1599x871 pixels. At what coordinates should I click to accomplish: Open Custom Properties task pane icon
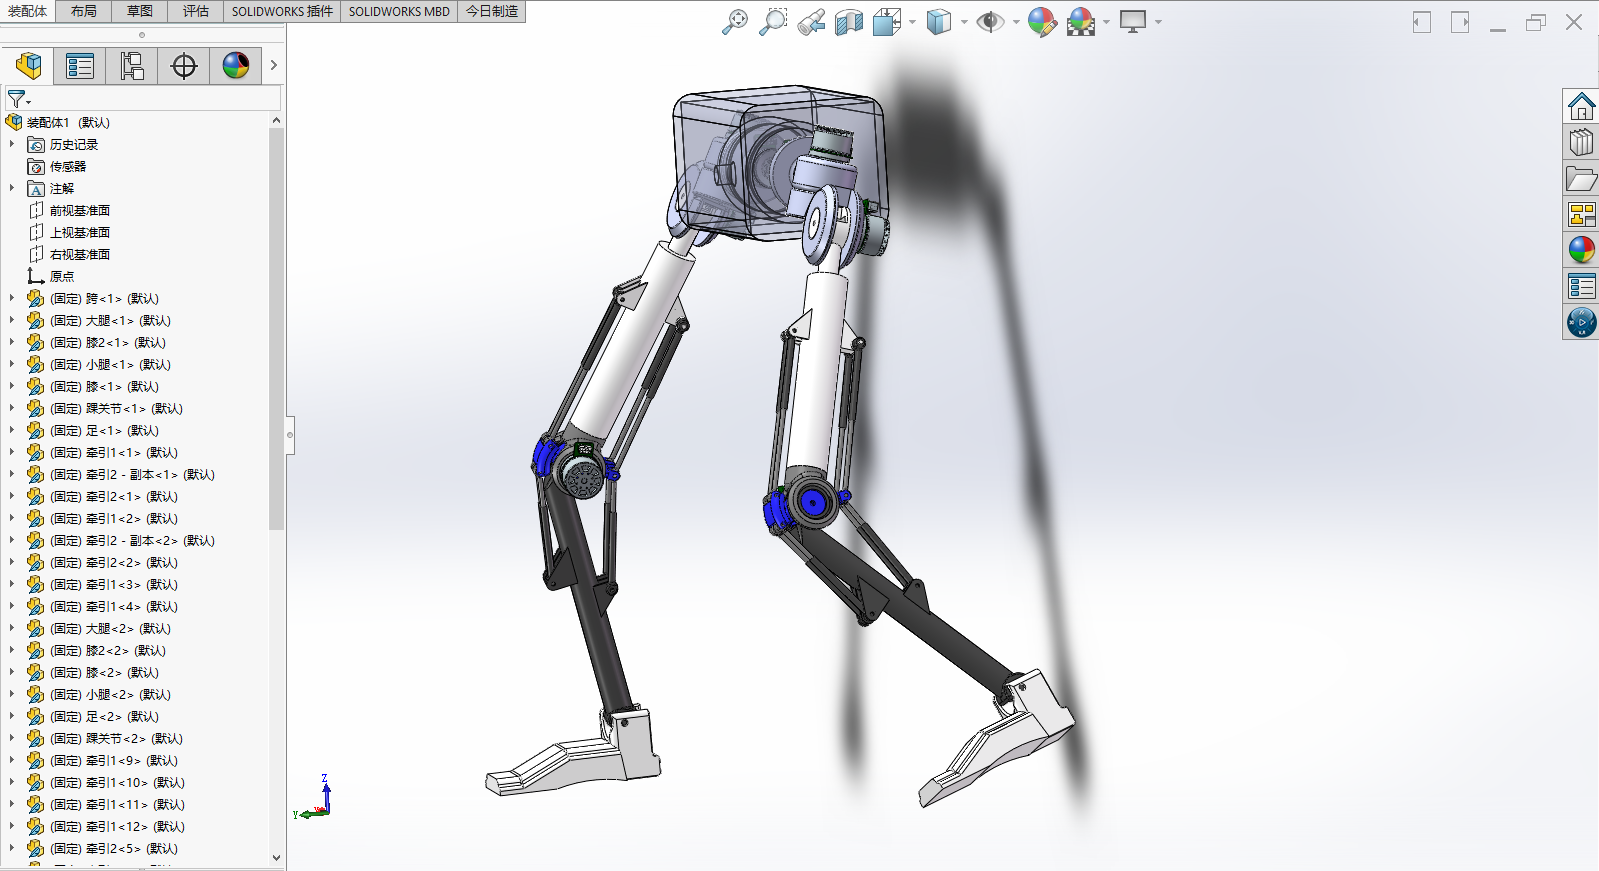[1581, 287]
